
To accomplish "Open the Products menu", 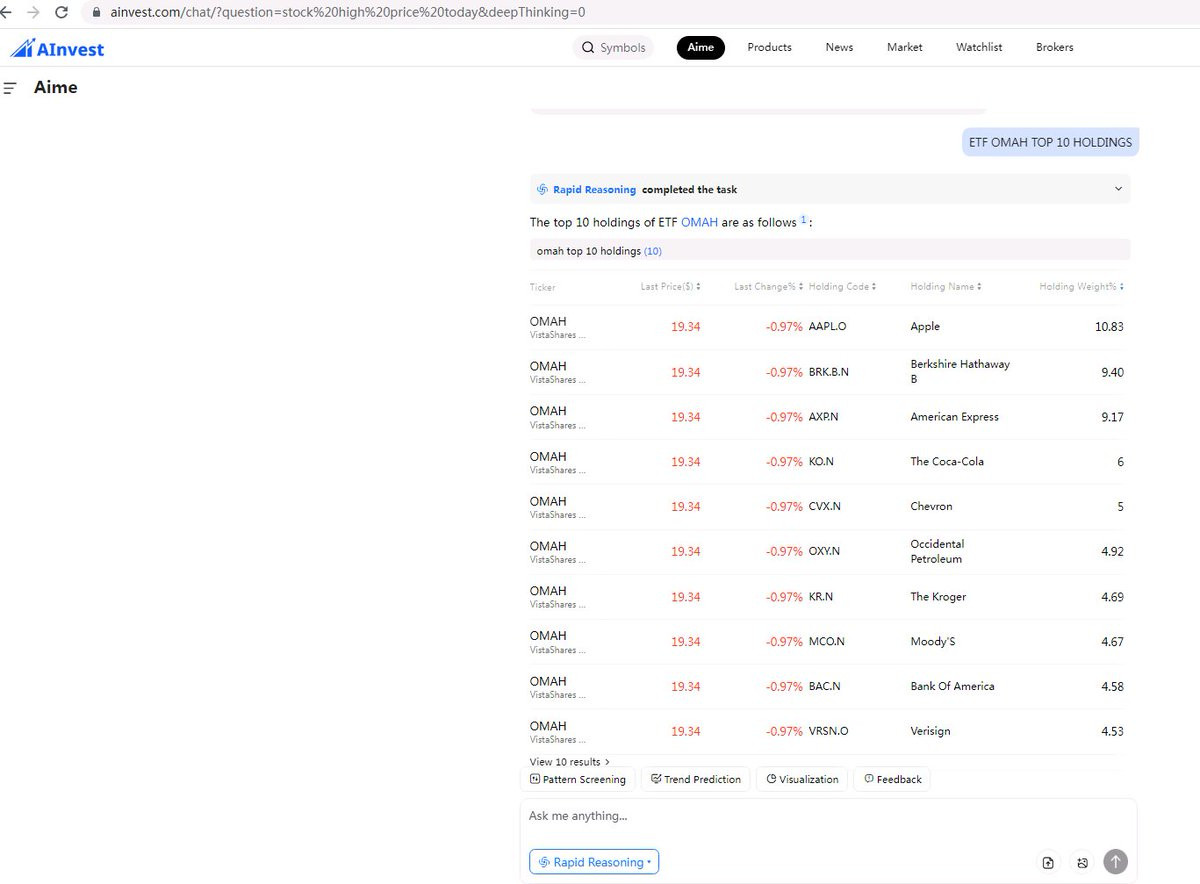I will 769,47.
